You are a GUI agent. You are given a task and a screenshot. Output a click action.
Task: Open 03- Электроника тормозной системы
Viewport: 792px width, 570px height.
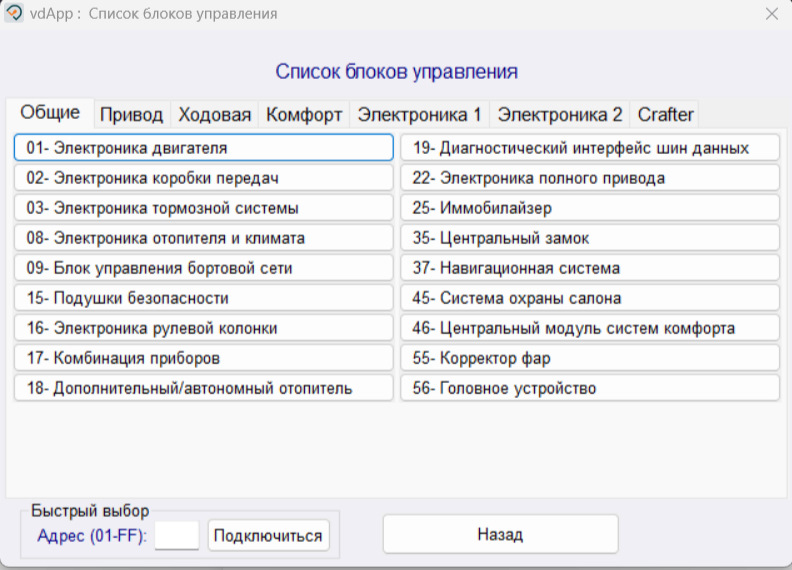point(204,208)
